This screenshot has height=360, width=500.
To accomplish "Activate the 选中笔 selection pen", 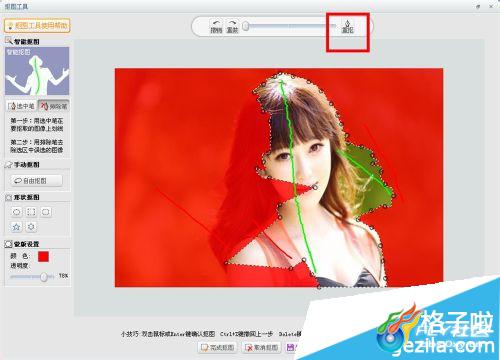I will [x=21, y=106].
